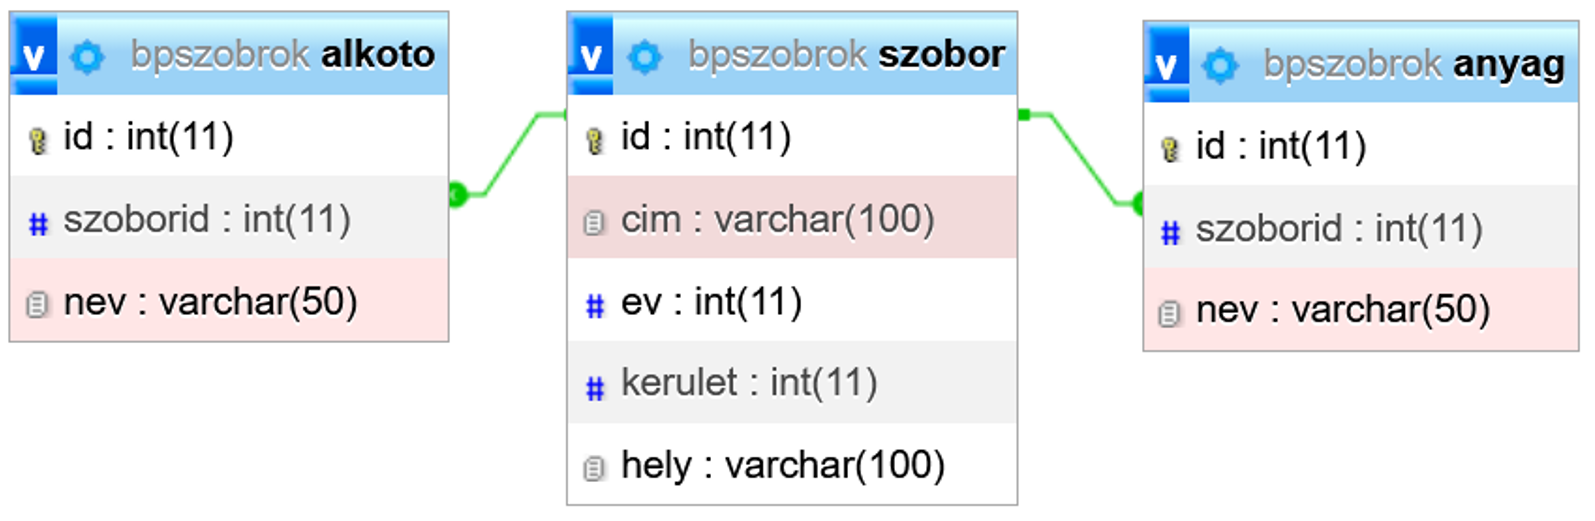This screenshot has height=521, width=1595.
Task: Select the bpszobrok anyag table title
Action: coord(1413,64)
